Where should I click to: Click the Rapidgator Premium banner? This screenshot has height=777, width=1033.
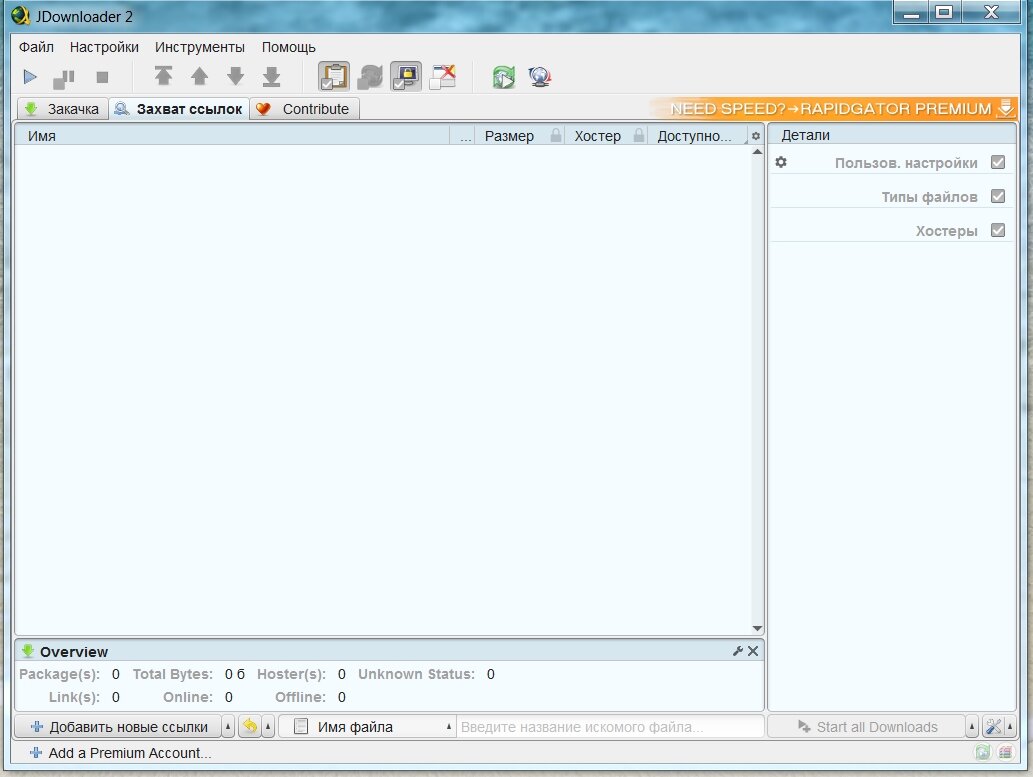(834, 108)
